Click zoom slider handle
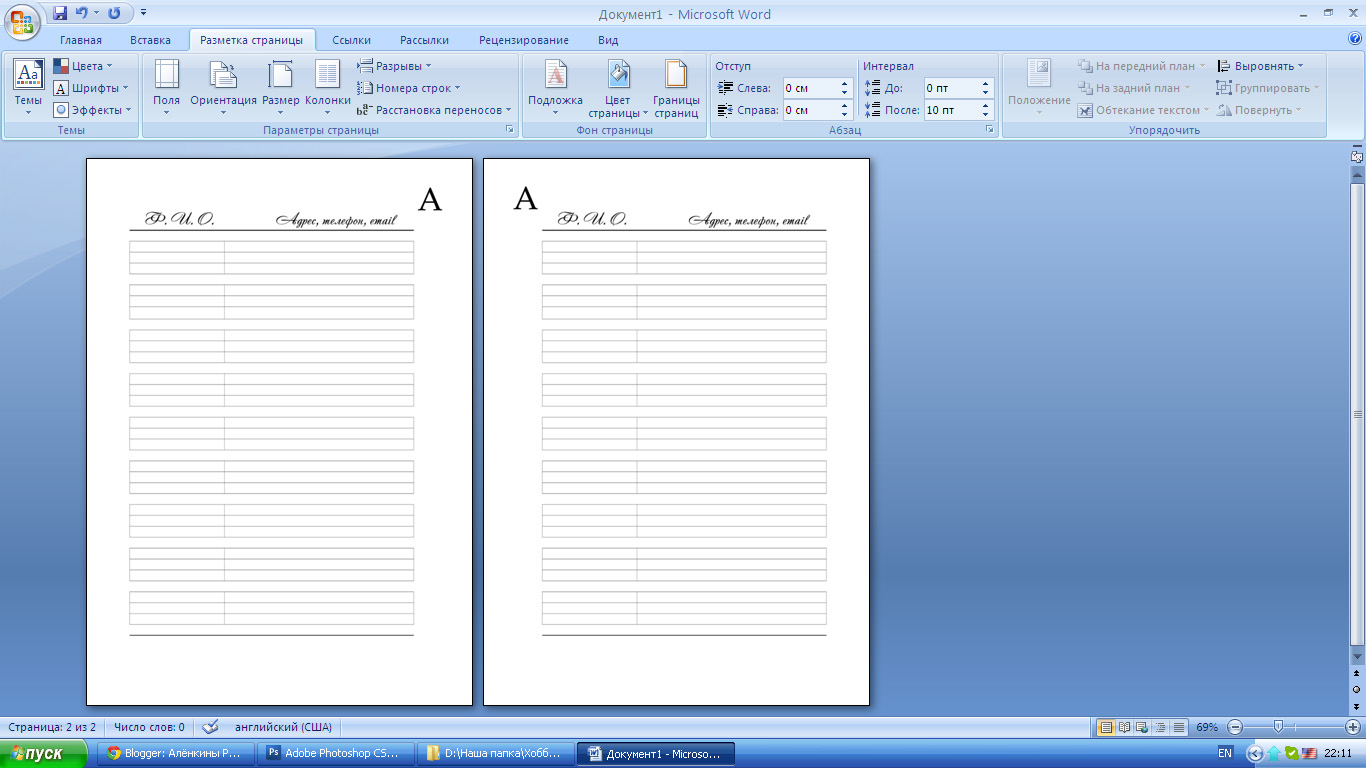The height and width of the screenshot is (768, 1366). tap(1278, 727)
